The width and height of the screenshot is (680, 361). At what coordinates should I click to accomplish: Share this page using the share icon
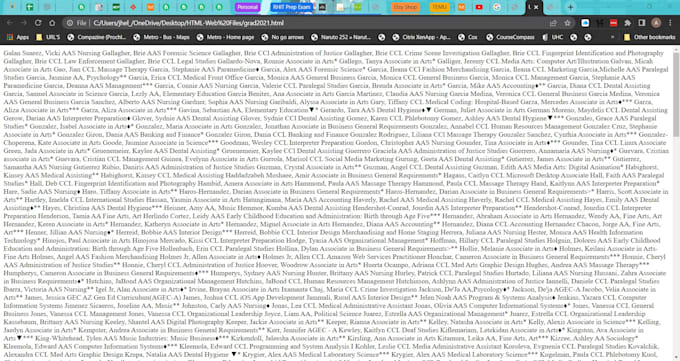[x=553, y=23]
